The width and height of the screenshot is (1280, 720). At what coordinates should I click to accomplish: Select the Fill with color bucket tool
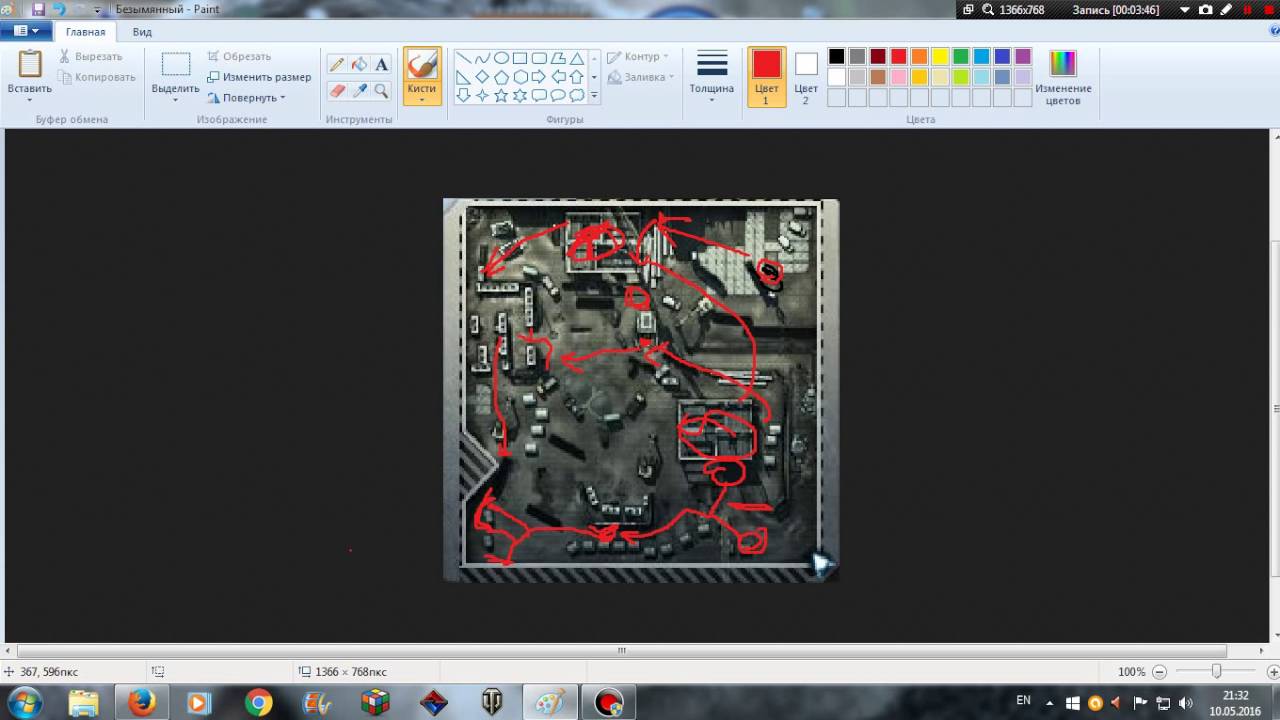pos(359,64)
